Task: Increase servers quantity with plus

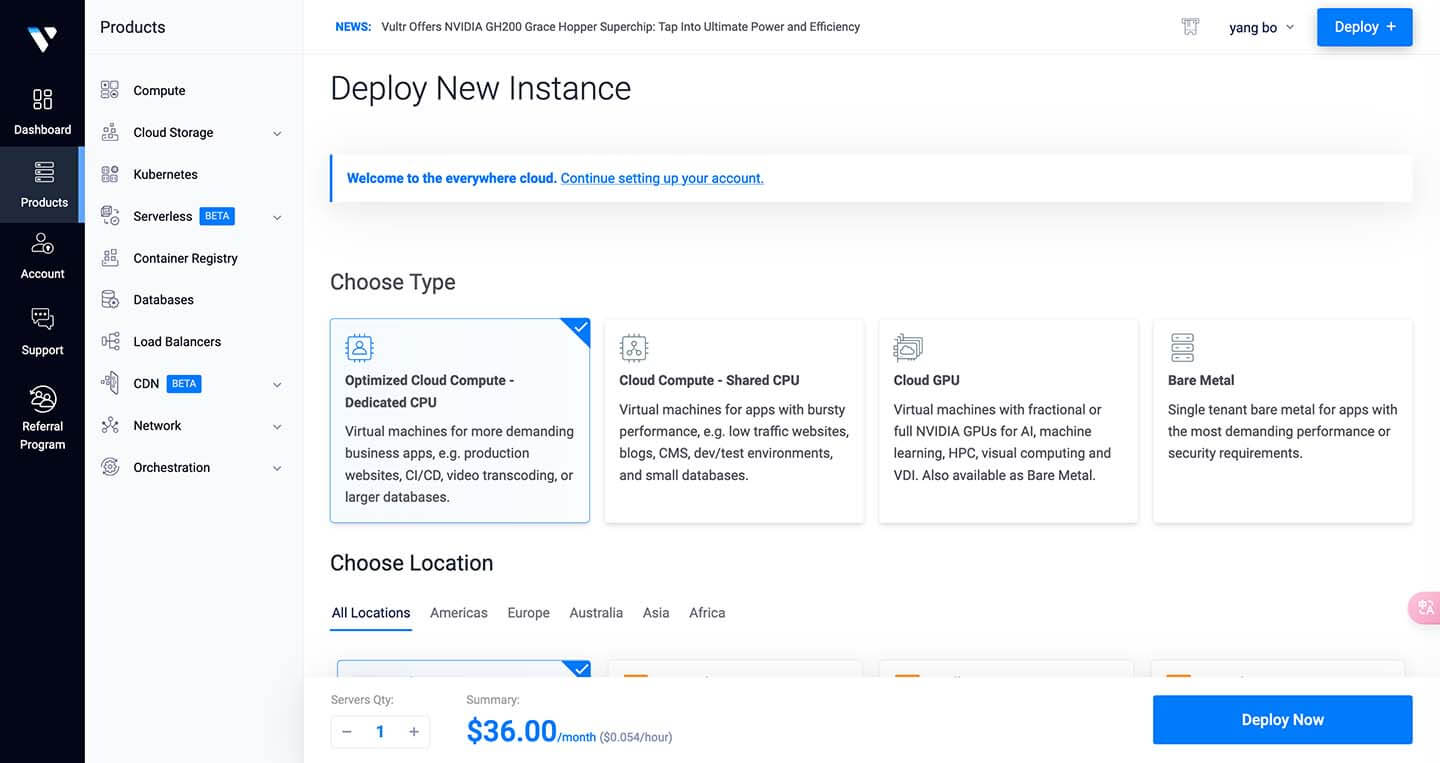Action: click(414, 732)
